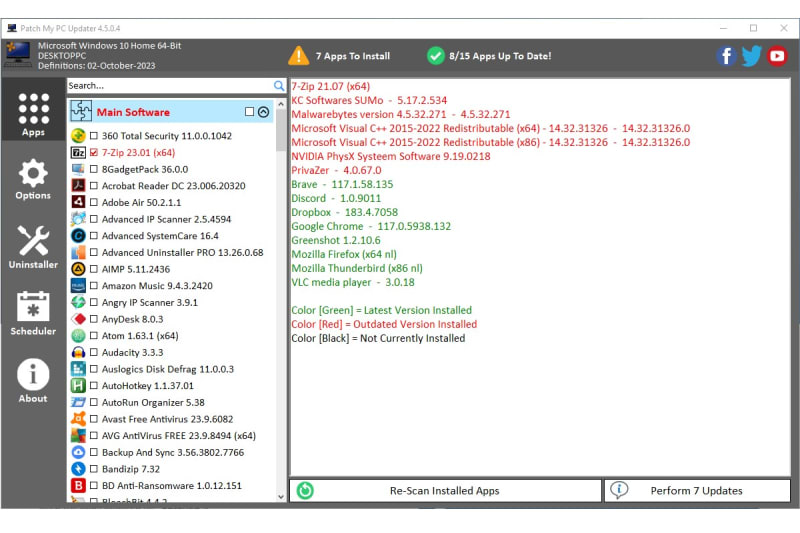Click the Audacity headphones icon

(78, 352)
